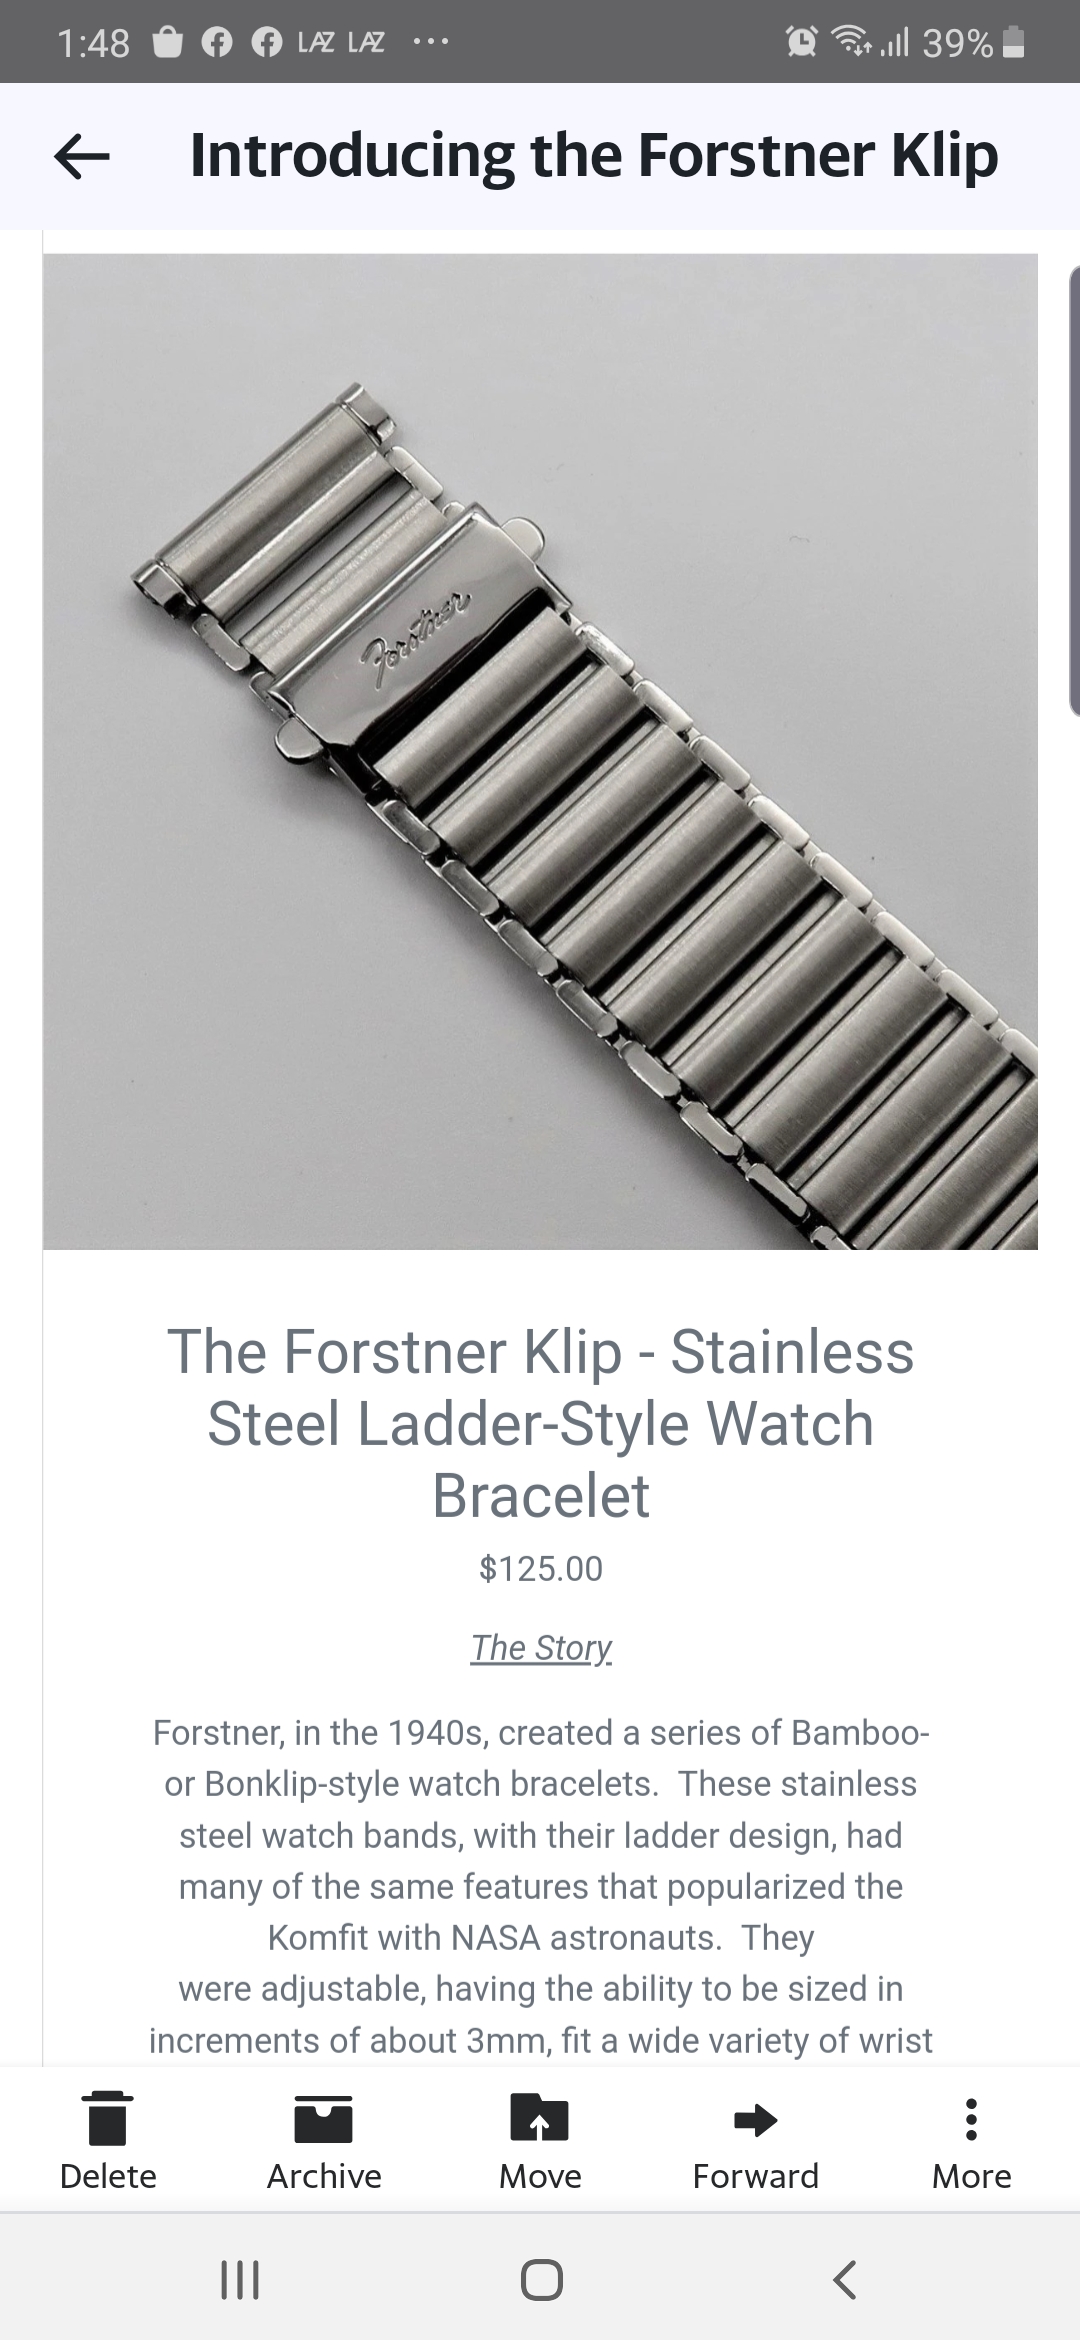Screen dimensions: 1080x2340
Task: Tap the Android recent apps button
Action: (x=240, y=2280)
